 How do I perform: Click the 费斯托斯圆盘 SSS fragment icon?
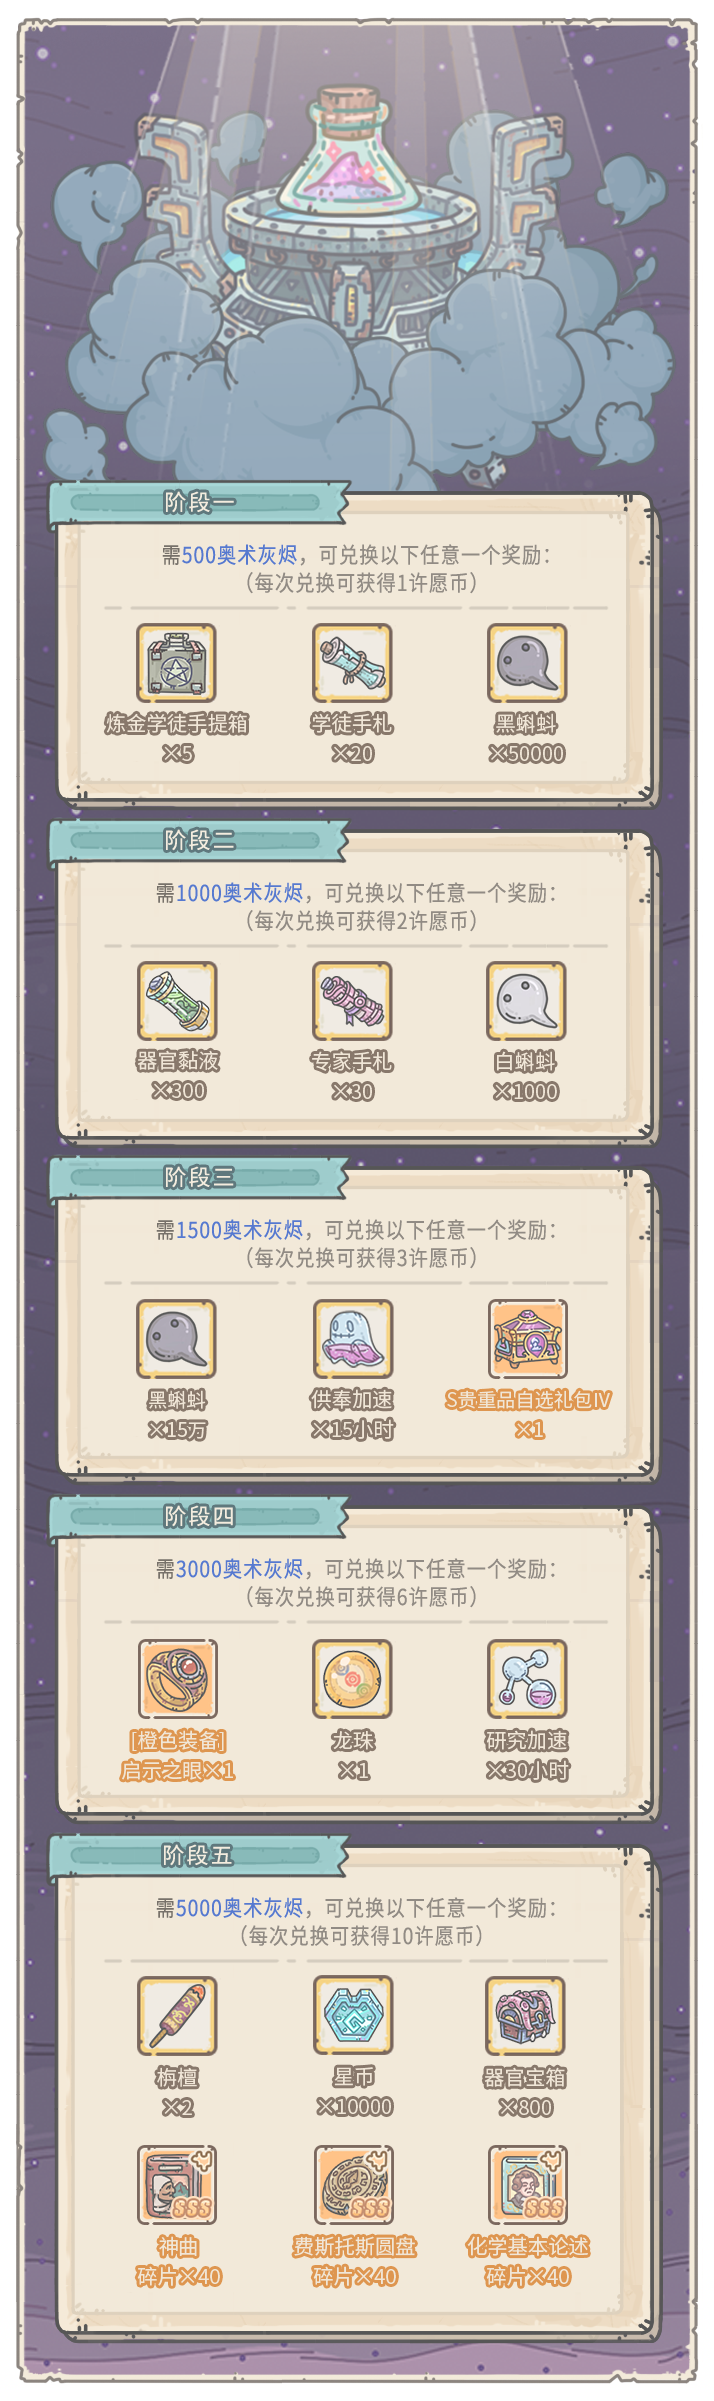[x=353, y=2186]
